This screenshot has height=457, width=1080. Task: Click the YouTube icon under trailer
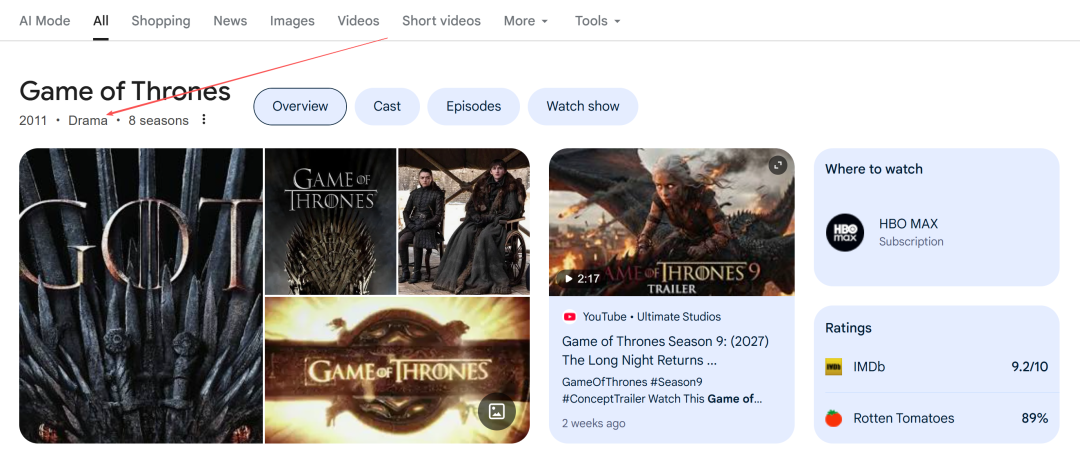tap(570, 317)
